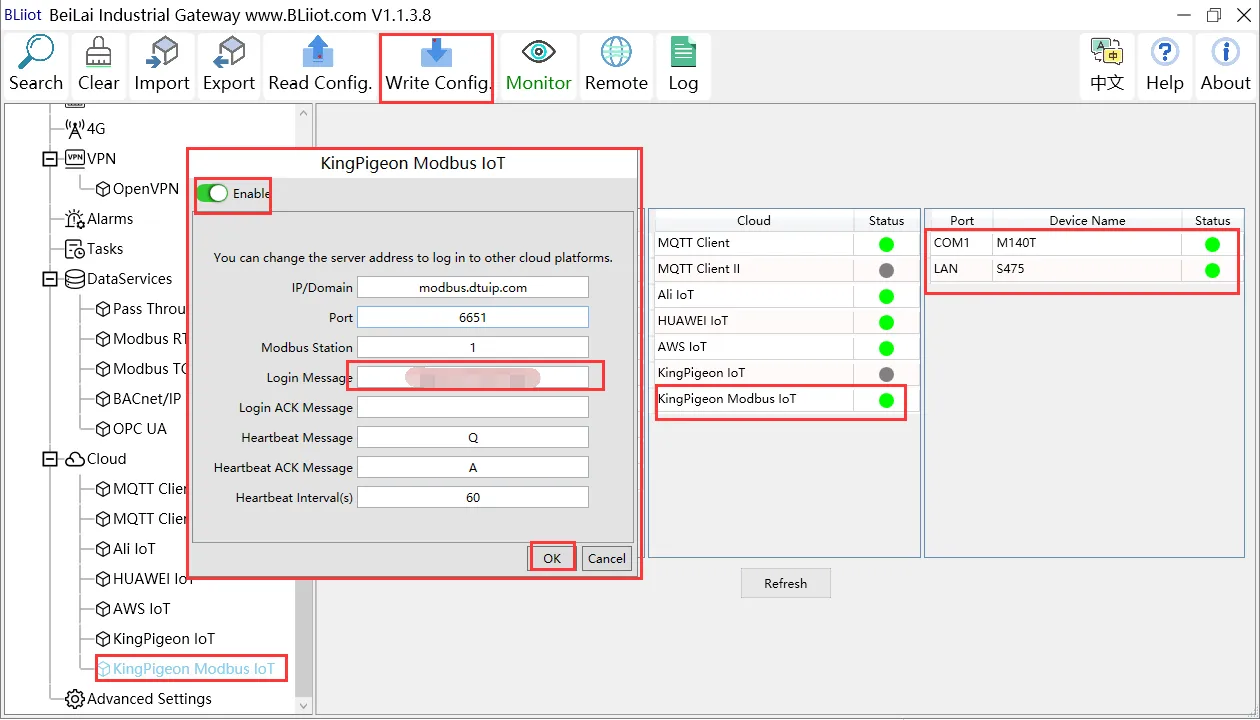Select KingPigeon Modbus IoT tree item
The image size is (1260, 720).
tap(185, 669)
